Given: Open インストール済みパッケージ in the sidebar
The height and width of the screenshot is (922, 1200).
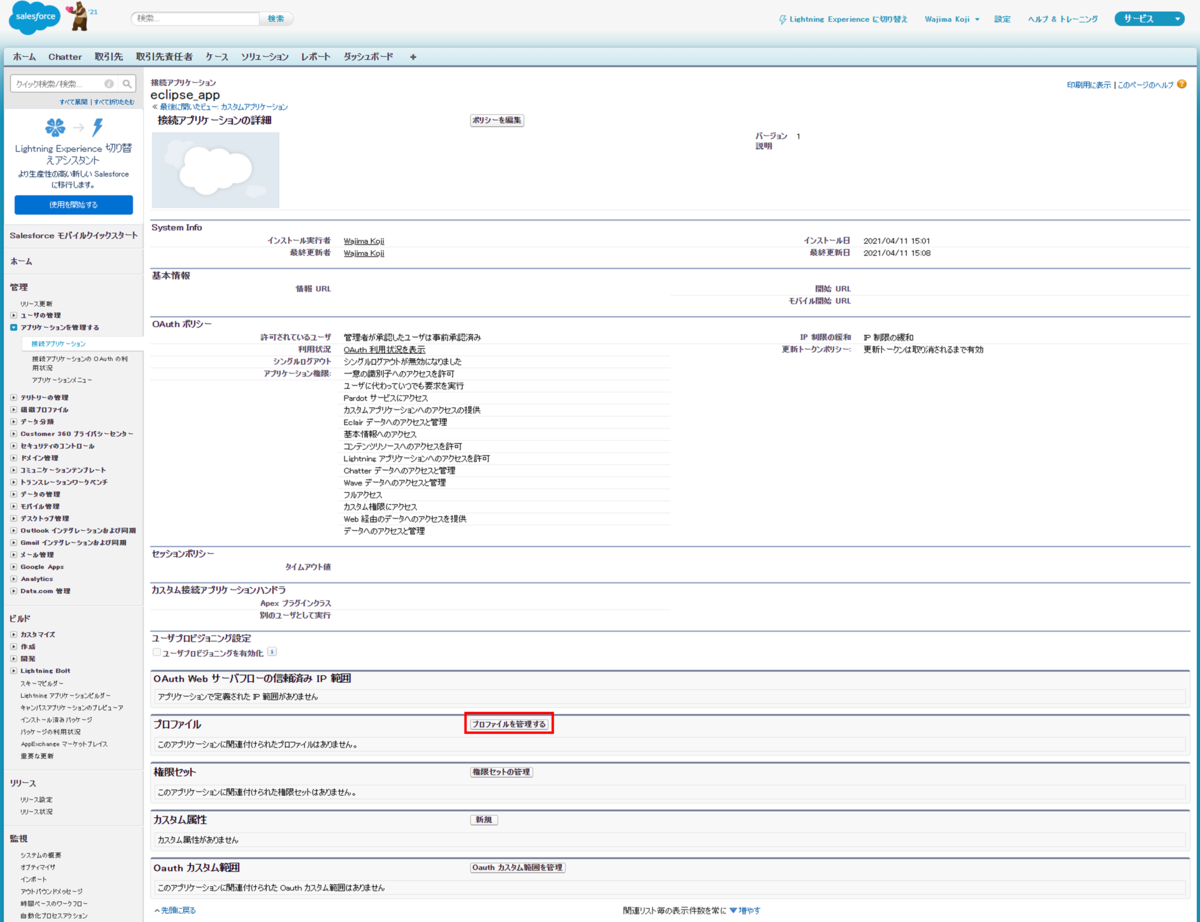Looking at the screenshot, I should (56, 719).
